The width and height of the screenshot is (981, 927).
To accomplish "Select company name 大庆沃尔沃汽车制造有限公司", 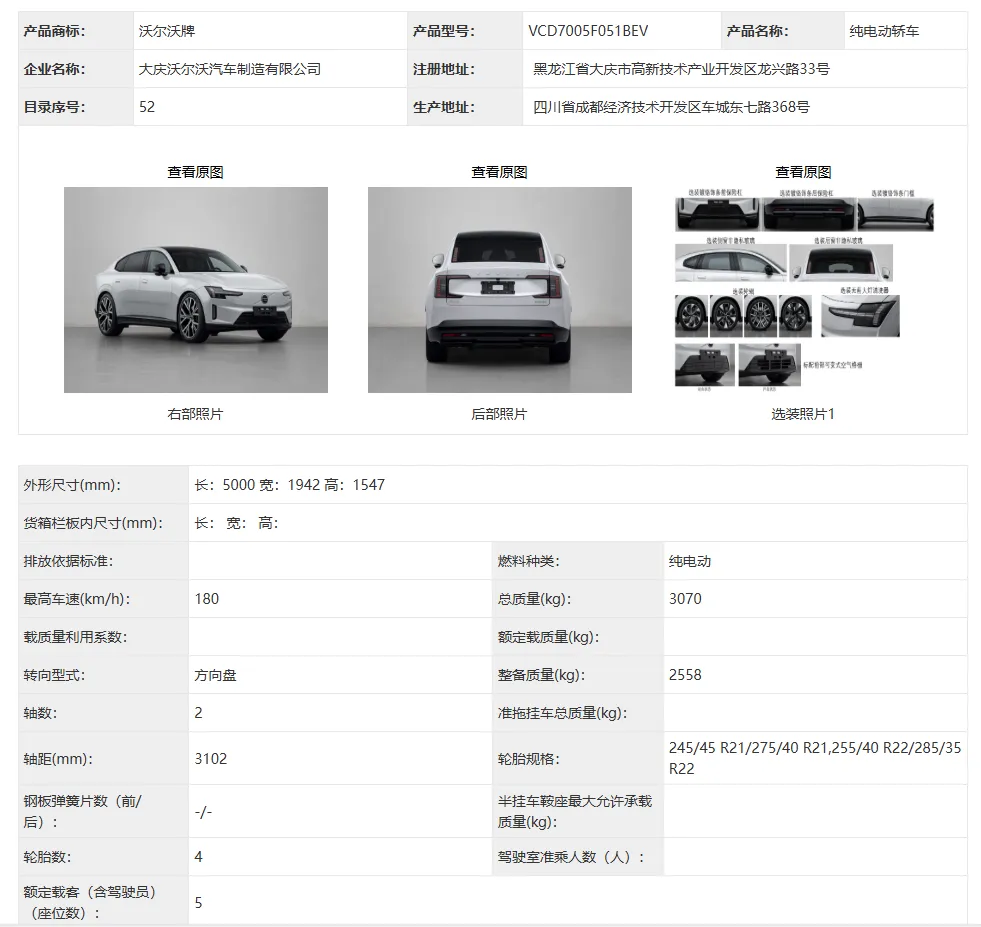I will 230,69.
